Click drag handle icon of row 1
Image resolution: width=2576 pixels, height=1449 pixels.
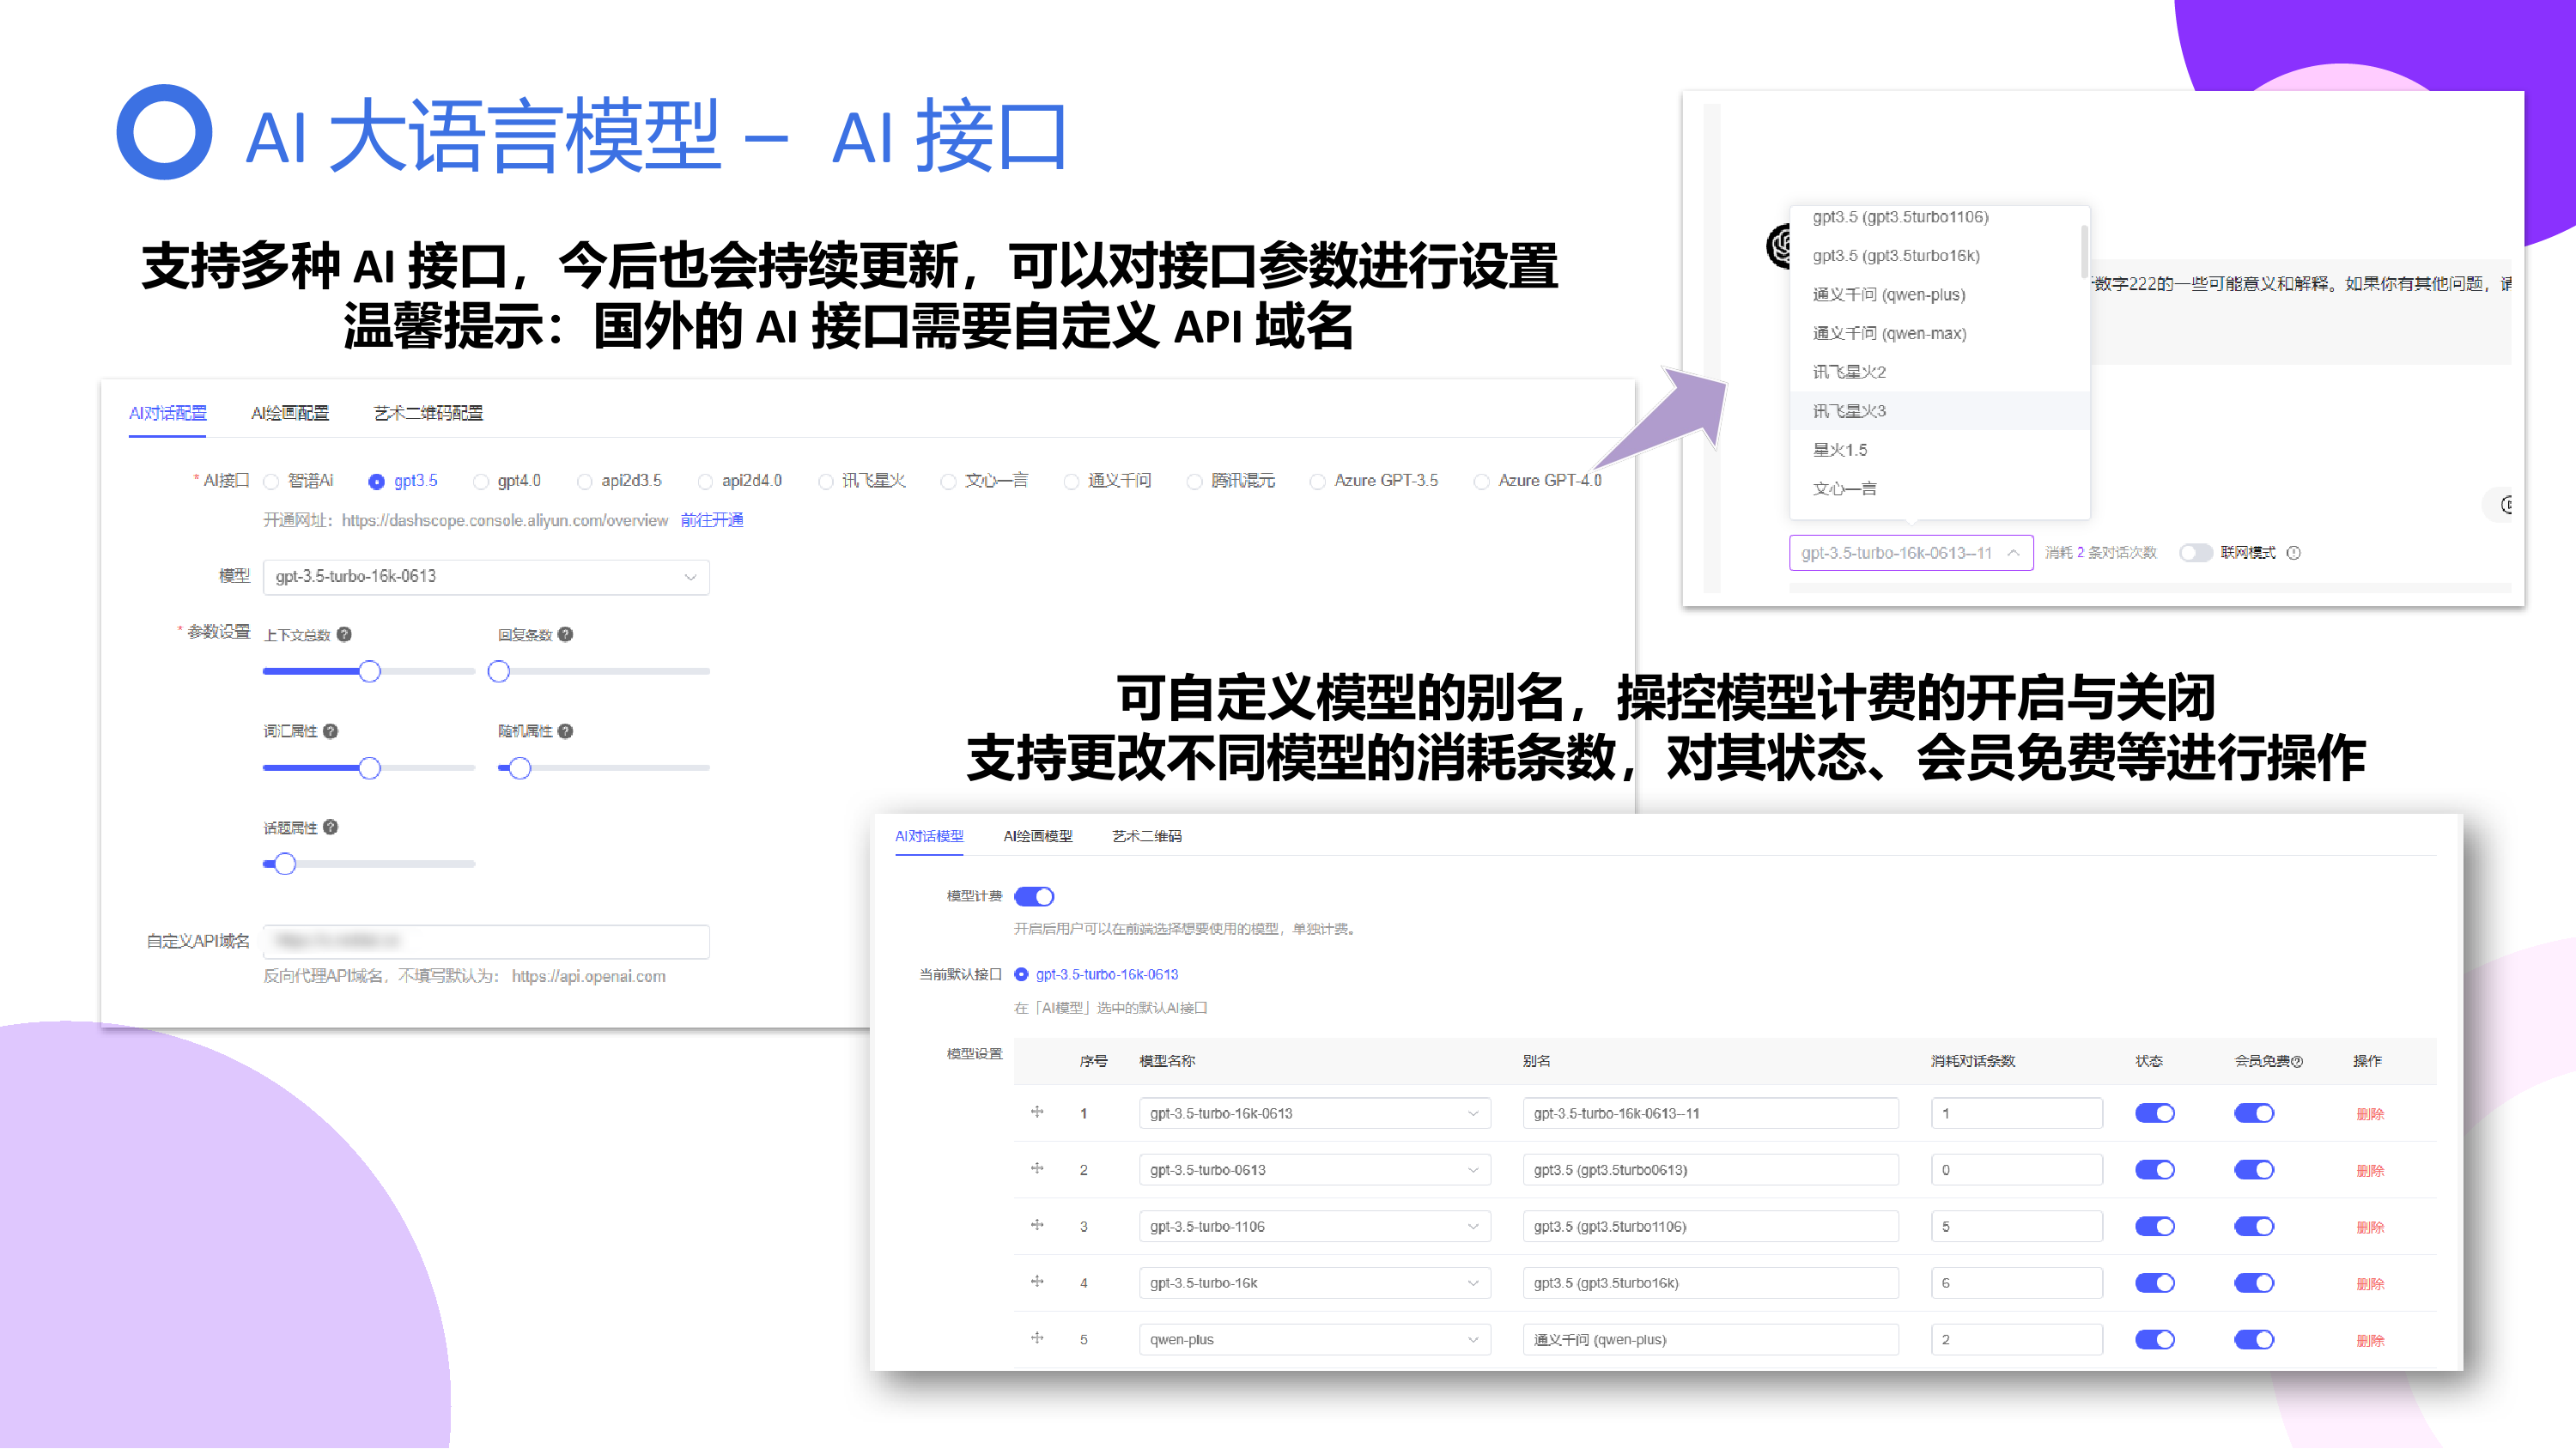pyautogui.click(x=1037, y=1112)
